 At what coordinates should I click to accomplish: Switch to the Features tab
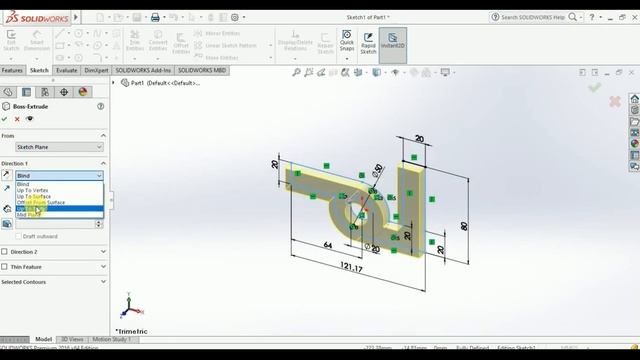(12, 70)
